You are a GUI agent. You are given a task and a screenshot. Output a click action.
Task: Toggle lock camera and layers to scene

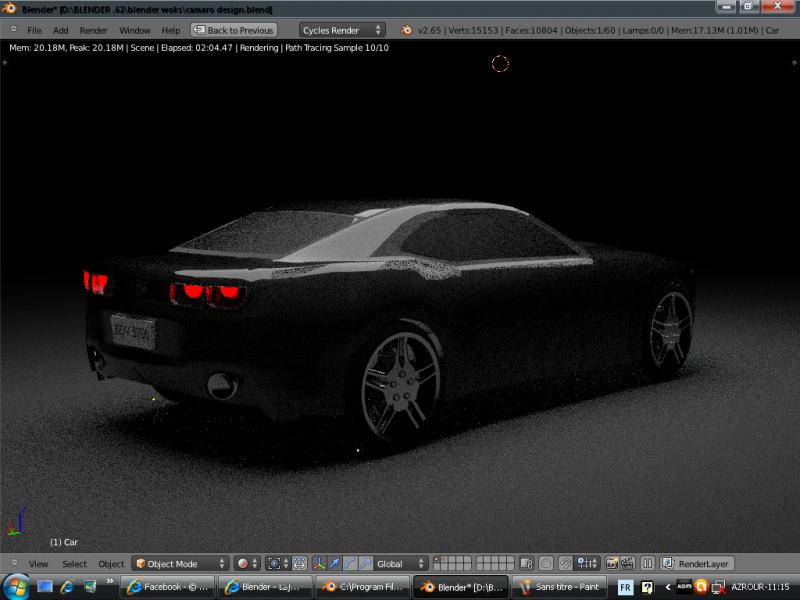coord(526,563)
